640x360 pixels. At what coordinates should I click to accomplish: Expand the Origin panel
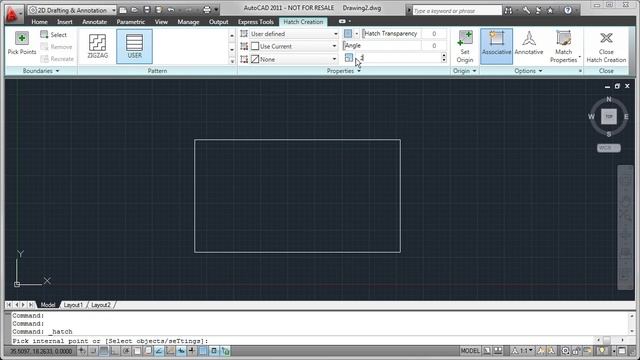464,71
